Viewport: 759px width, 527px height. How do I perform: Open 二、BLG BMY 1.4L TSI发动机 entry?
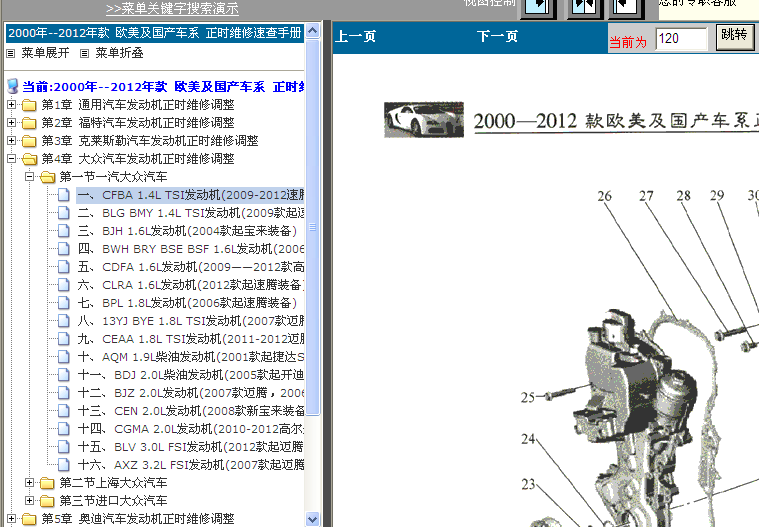(190, 213)
